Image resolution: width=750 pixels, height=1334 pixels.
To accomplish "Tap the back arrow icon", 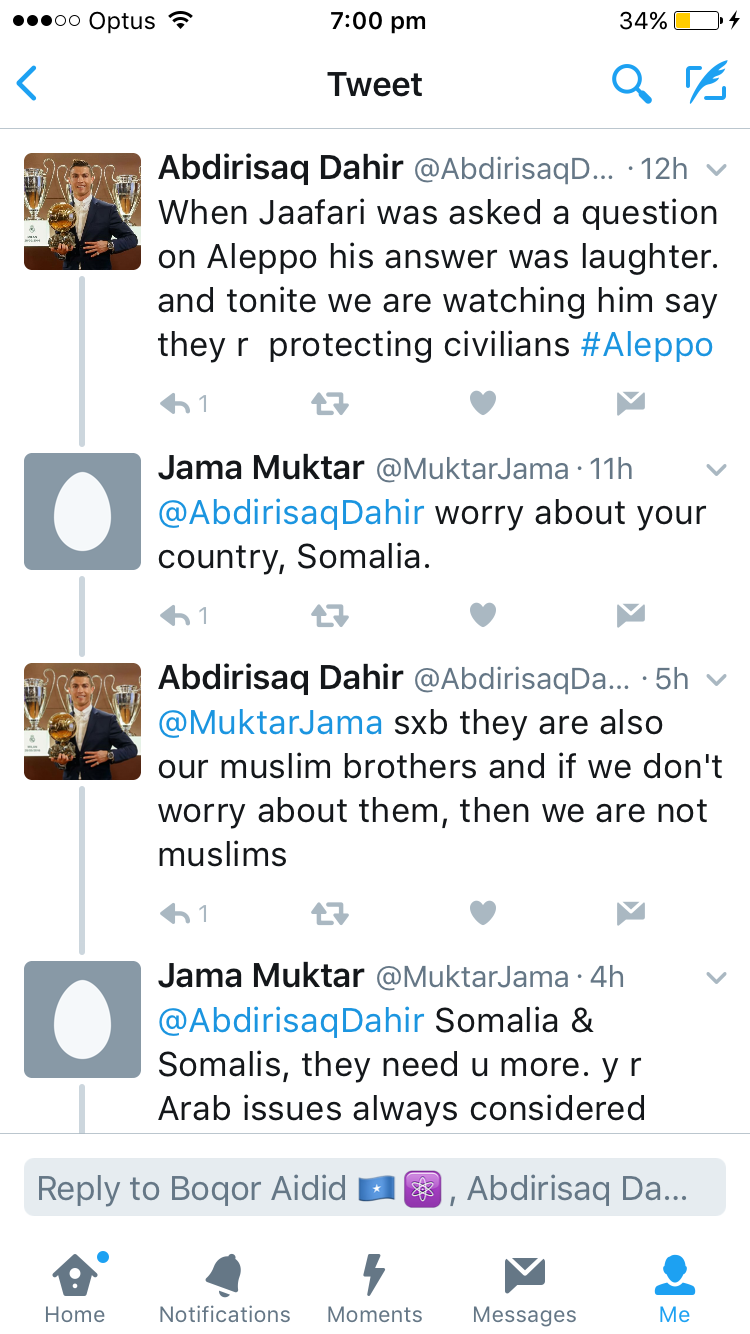I will coord(27,84).
